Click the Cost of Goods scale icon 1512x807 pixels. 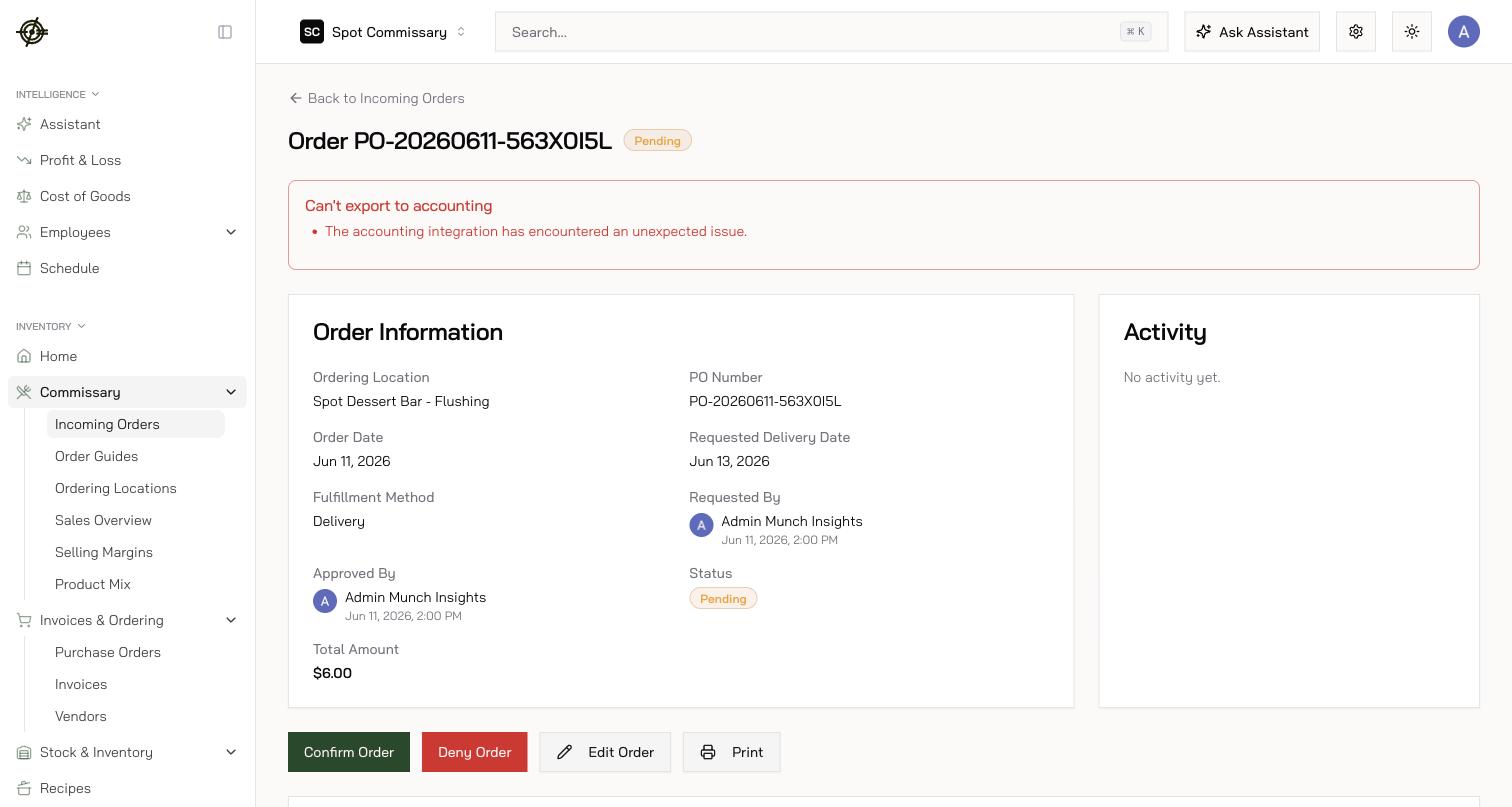coord(24,196)
